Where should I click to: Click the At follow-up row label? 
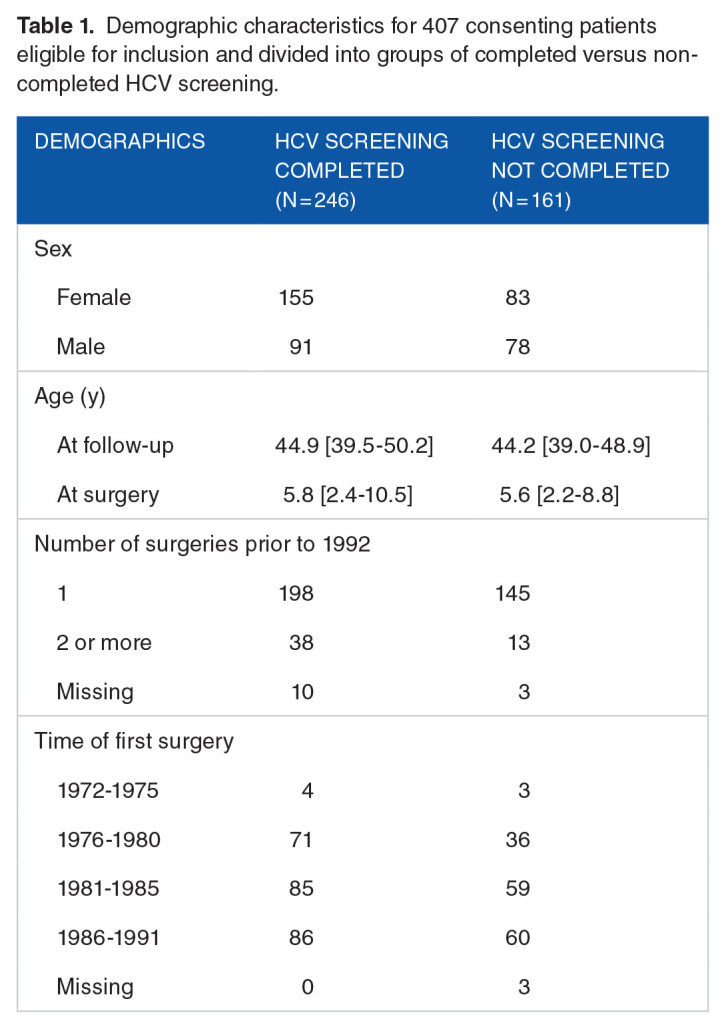tap(115, 446)
